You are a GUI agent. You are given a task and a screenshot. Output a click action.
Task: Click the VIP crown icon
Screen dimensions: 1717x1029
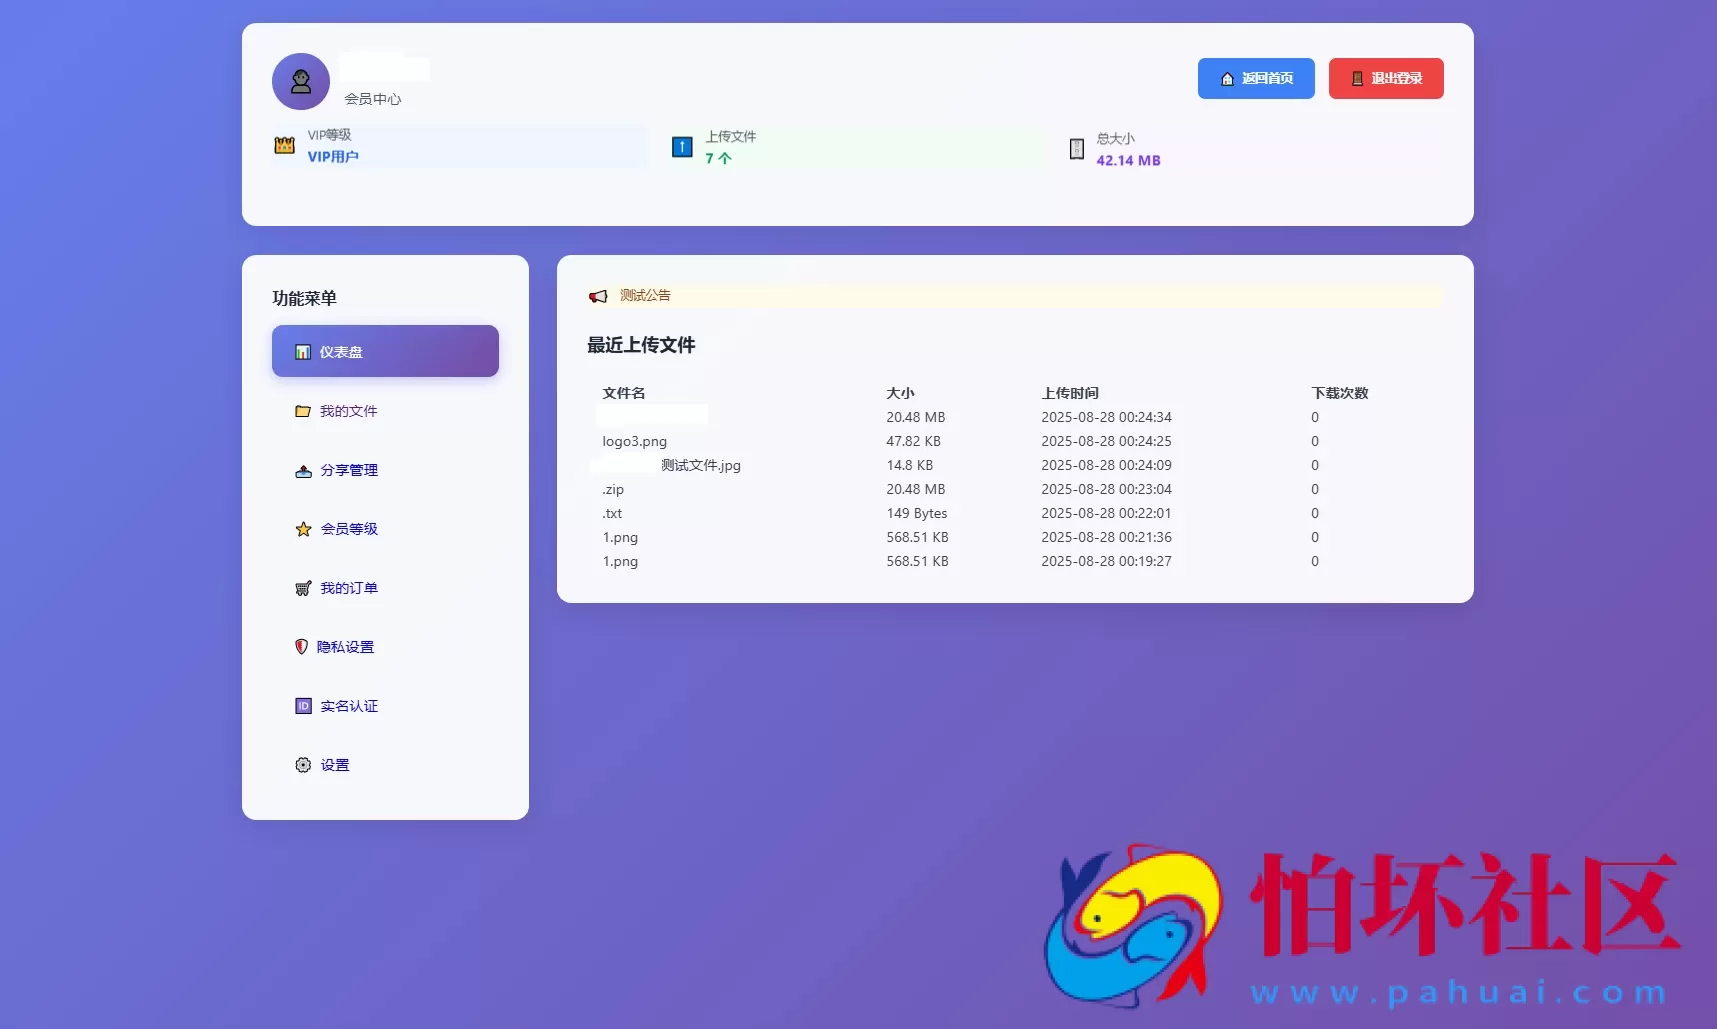[284, 147]
